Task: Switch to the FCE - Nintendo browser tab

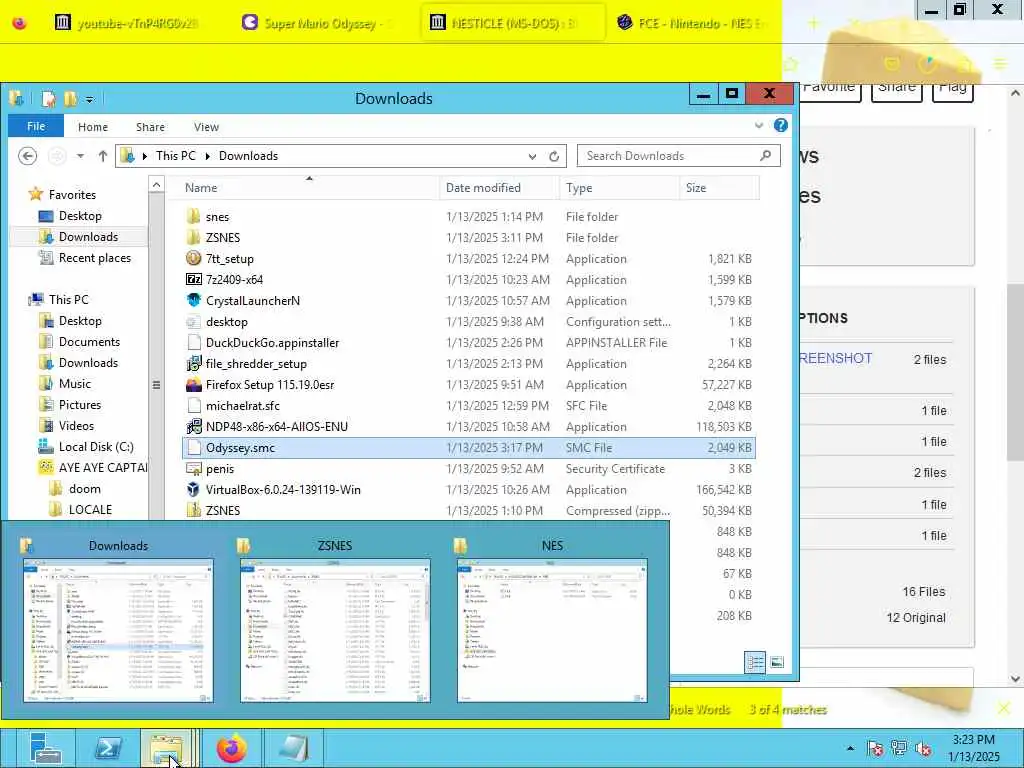Action: (694, 23)
